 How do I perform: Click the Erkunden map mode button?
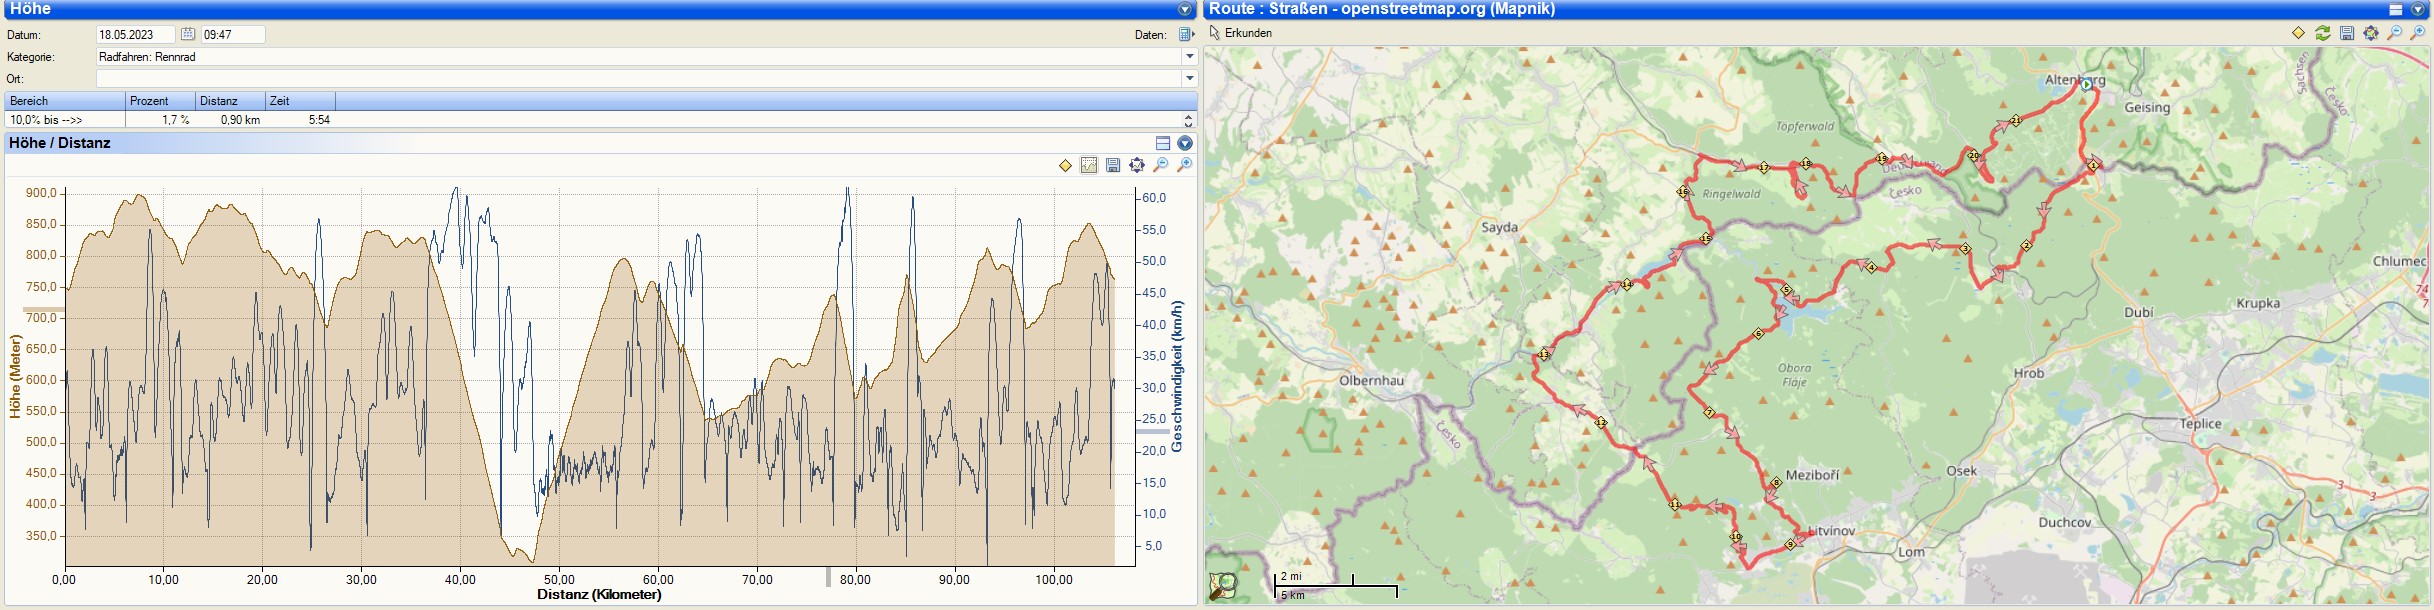1240,33
